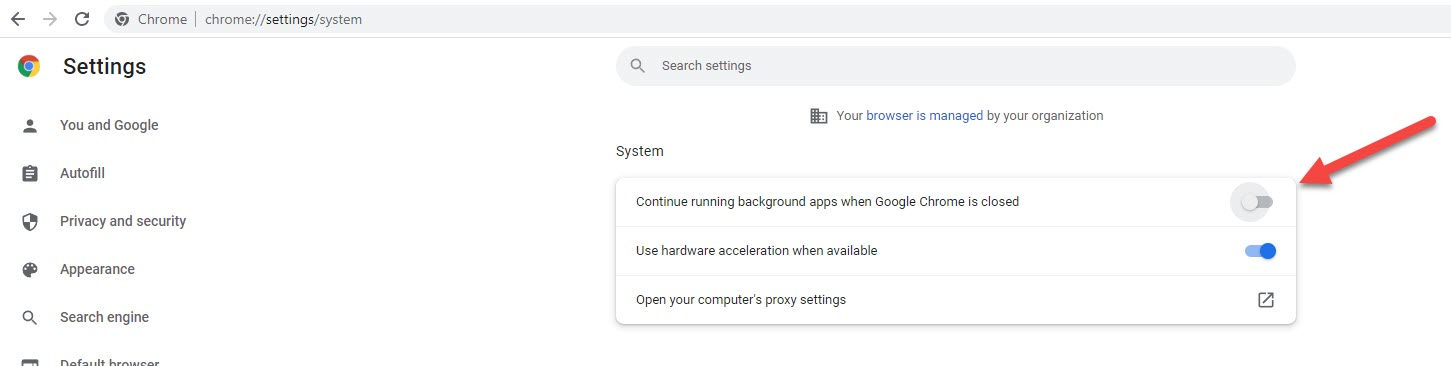Click the forward navigation arrow
The image size is (1451, 366).
pos(50,19)
